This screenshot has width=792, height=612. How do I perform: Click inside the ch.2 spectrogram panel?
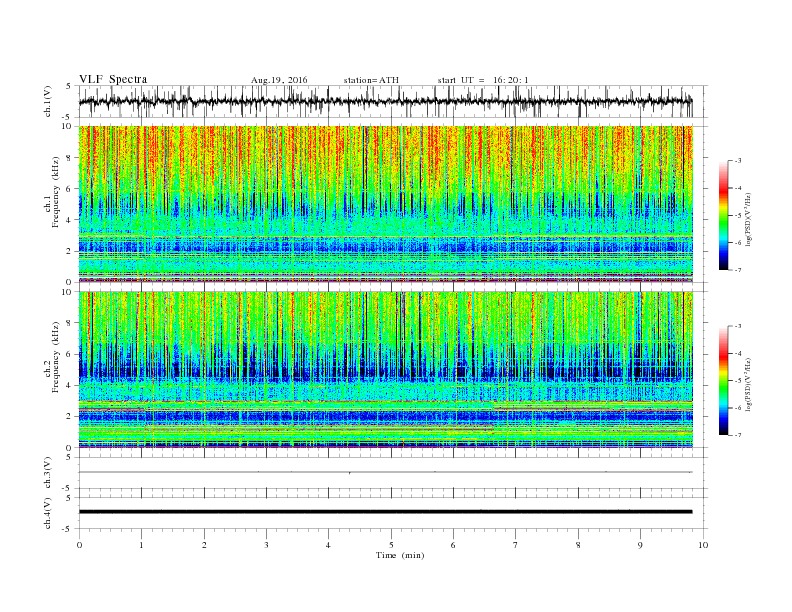[x=385, y=370]
